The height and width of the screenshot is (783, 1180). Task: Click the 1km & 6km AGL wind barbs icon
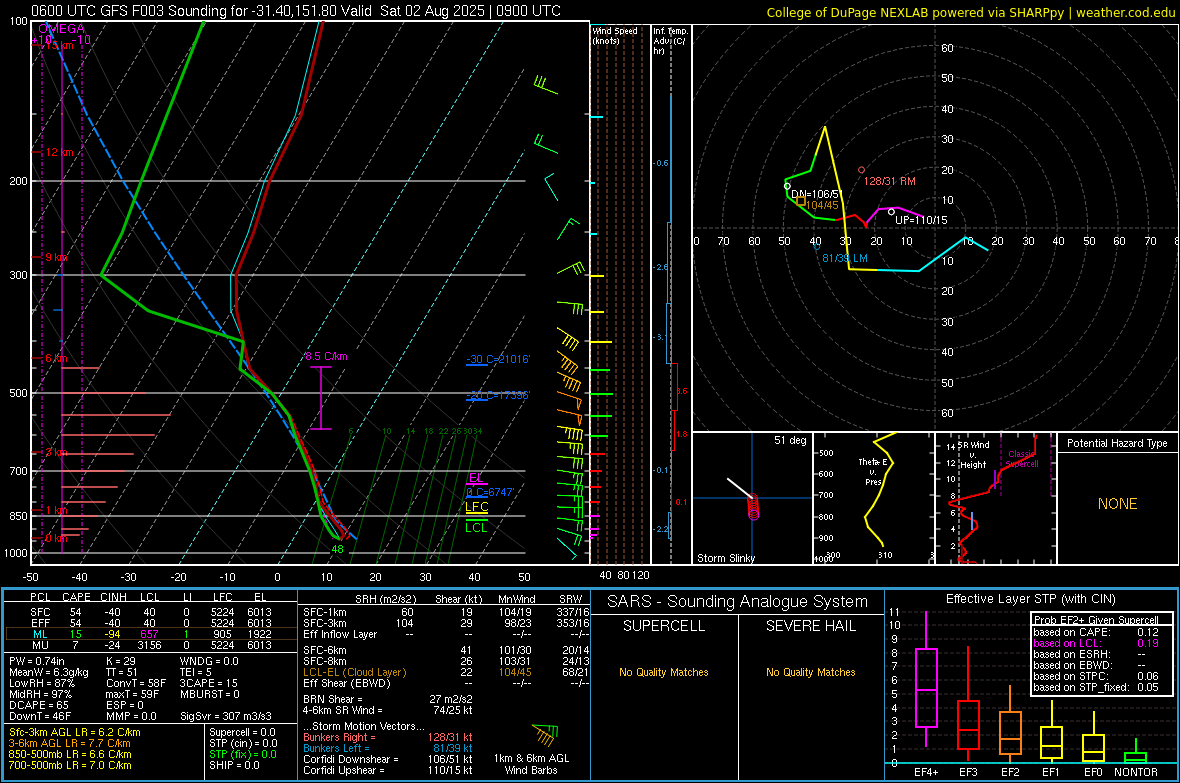click(545, 735)
